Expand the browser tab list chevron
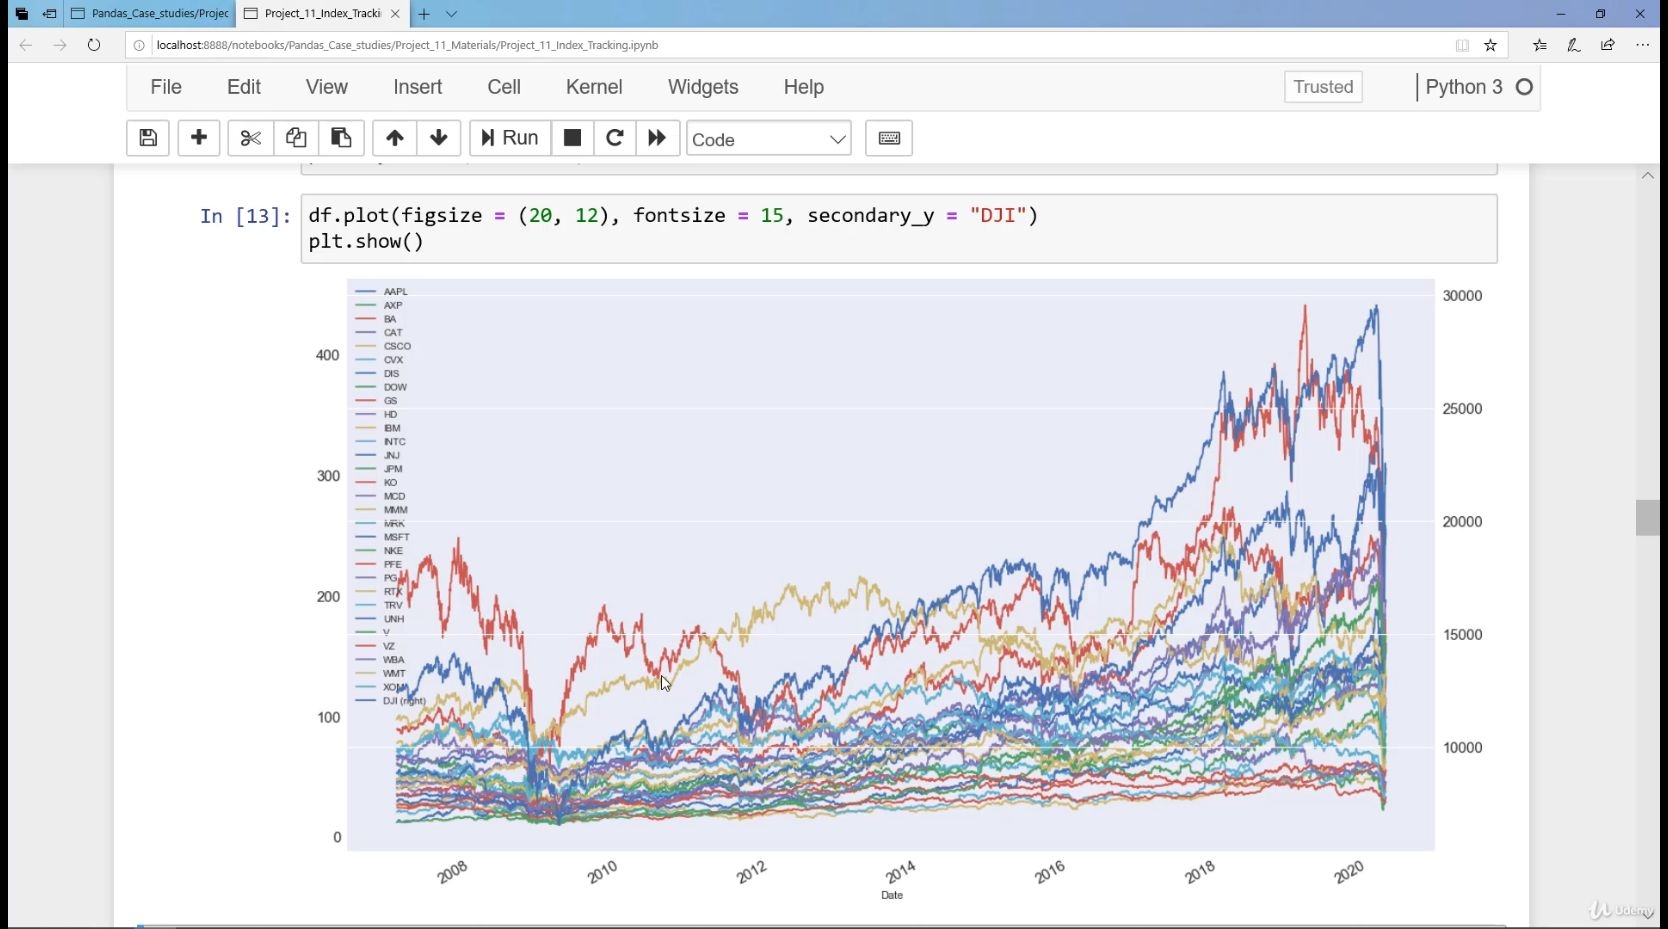This screenshot has height=929, width=1668. click(452, 14)
